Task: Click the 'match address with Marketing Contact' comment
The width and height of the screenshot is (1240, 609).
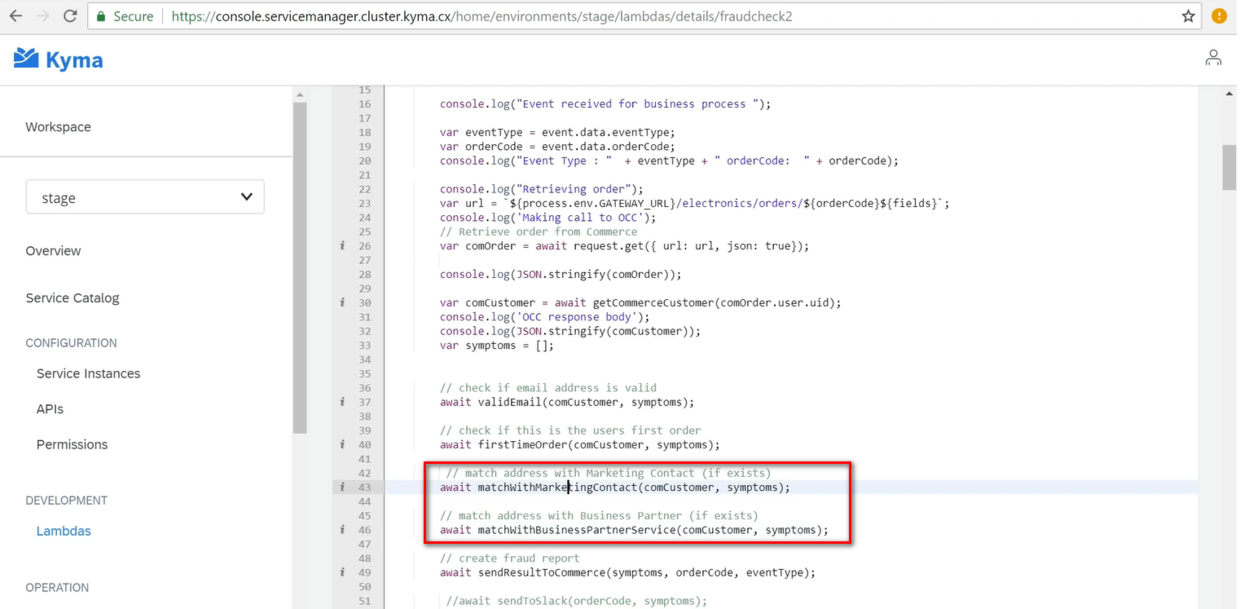Action: tap(608, 473)
